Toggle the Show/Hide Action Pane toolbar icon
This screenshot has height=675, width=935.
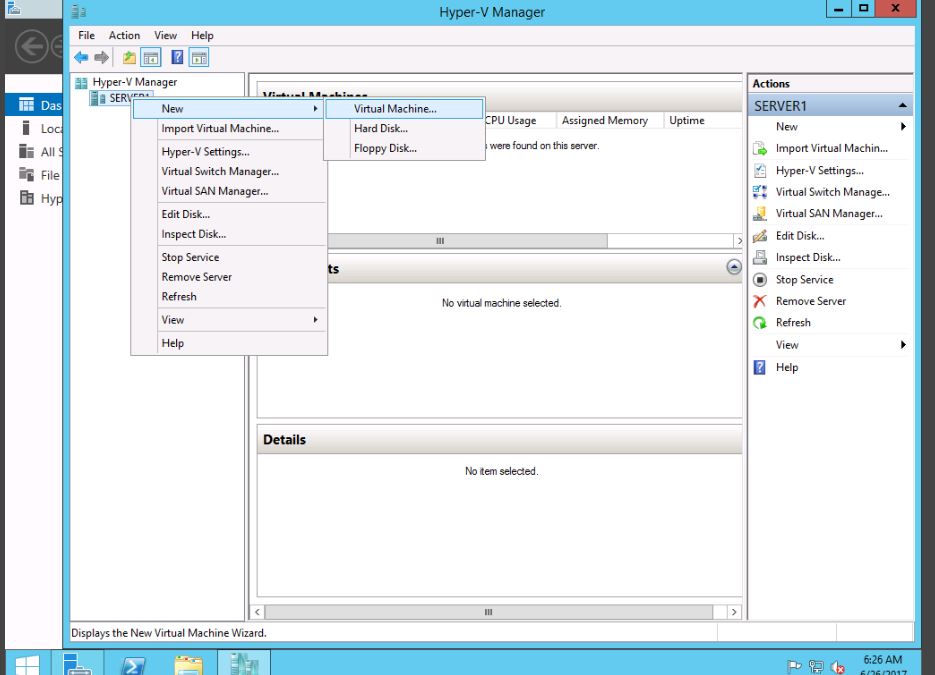point(199,58)
